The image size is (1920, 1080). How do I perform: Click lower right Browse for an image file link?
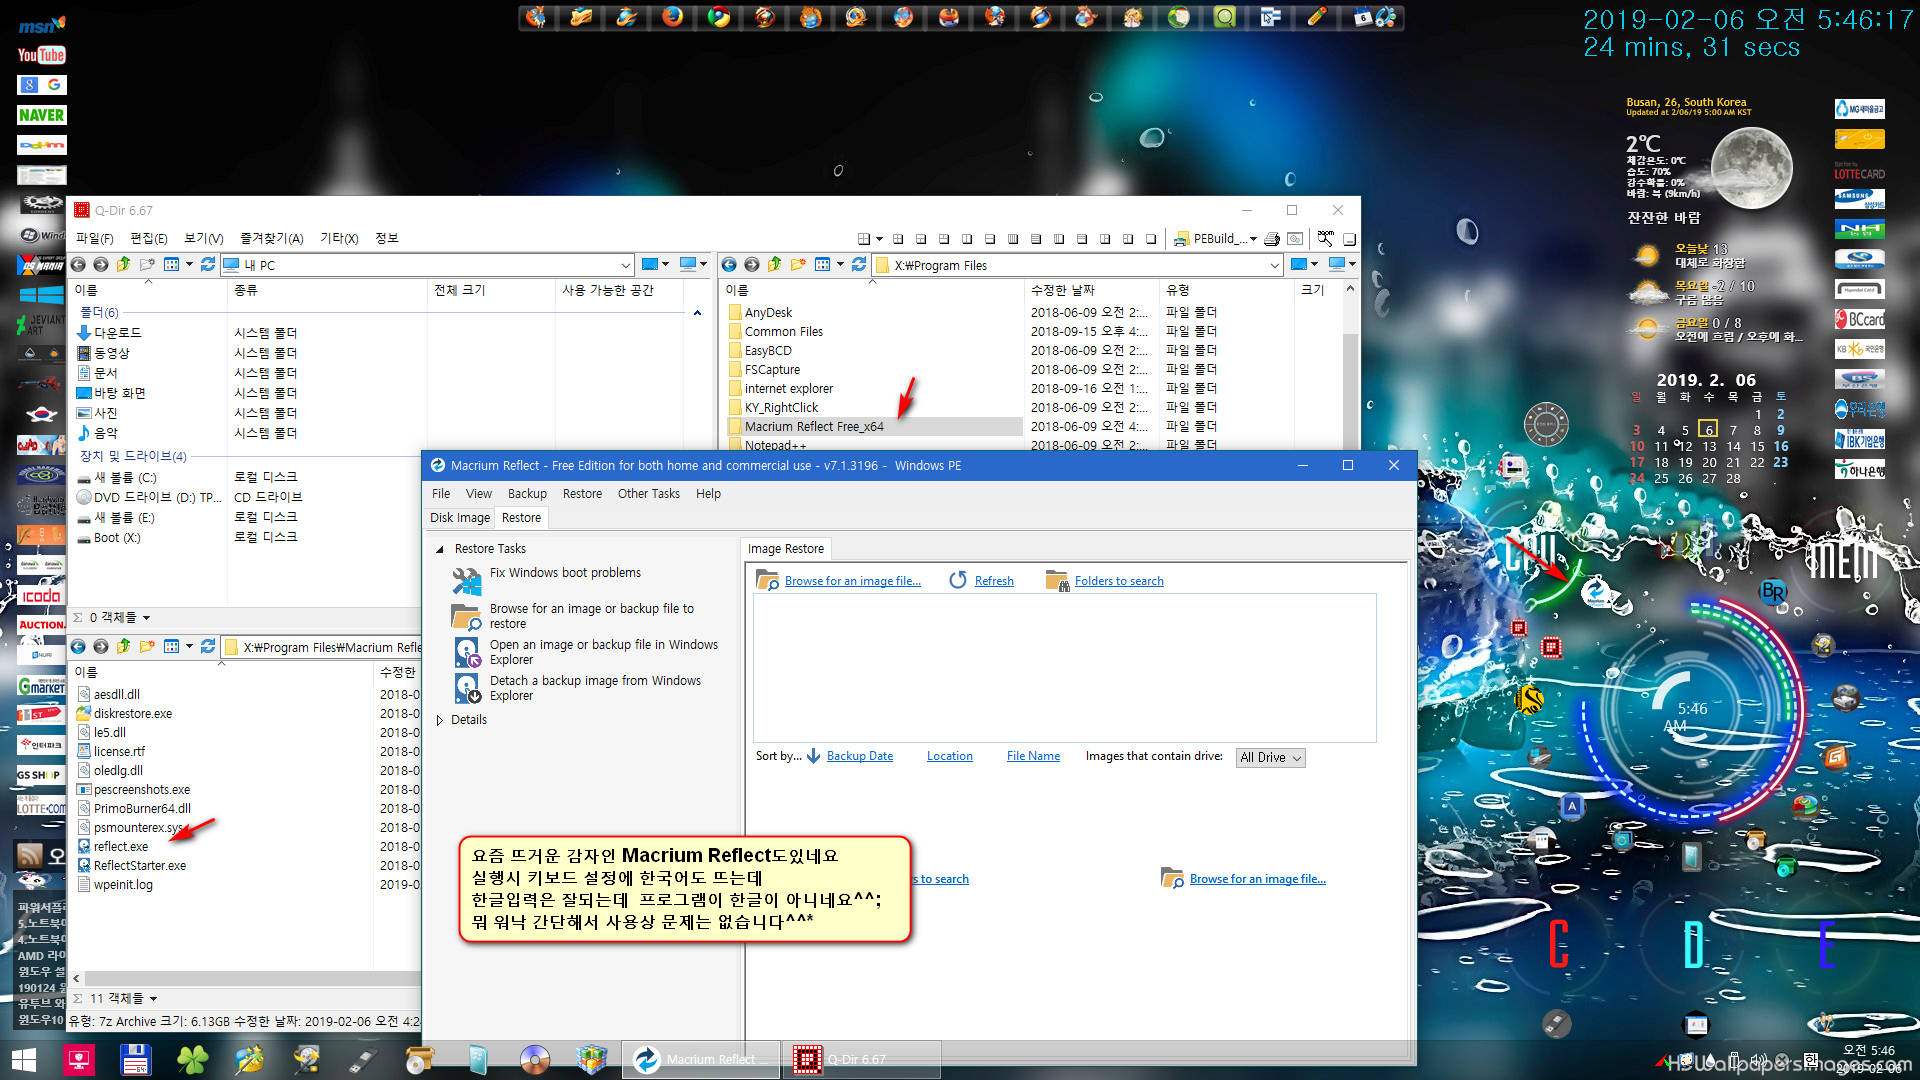1257,879
